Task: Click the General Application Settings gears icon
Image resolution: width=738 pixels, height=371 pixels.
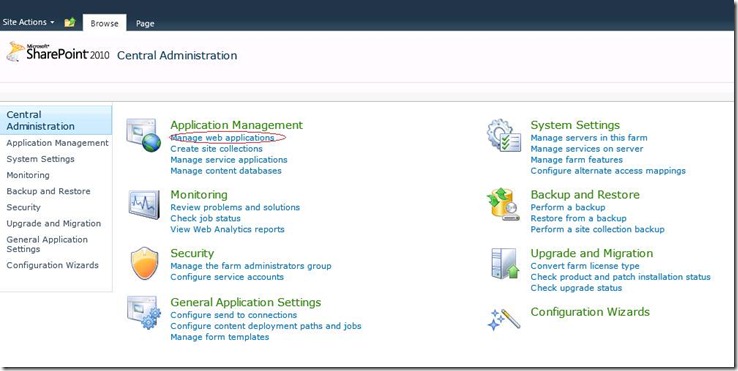Action: [144, 312]
